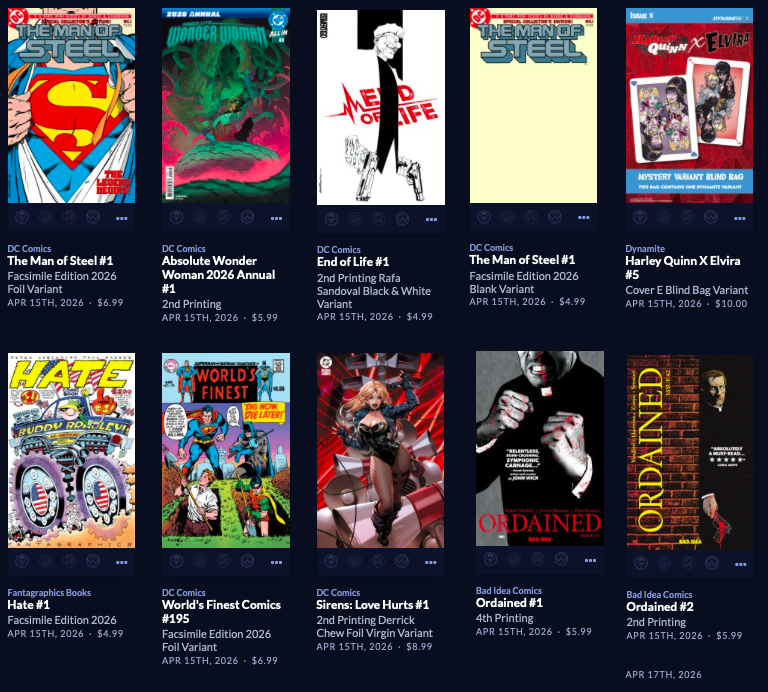Toggle read status for Ordained #1

tap(537, 559)
